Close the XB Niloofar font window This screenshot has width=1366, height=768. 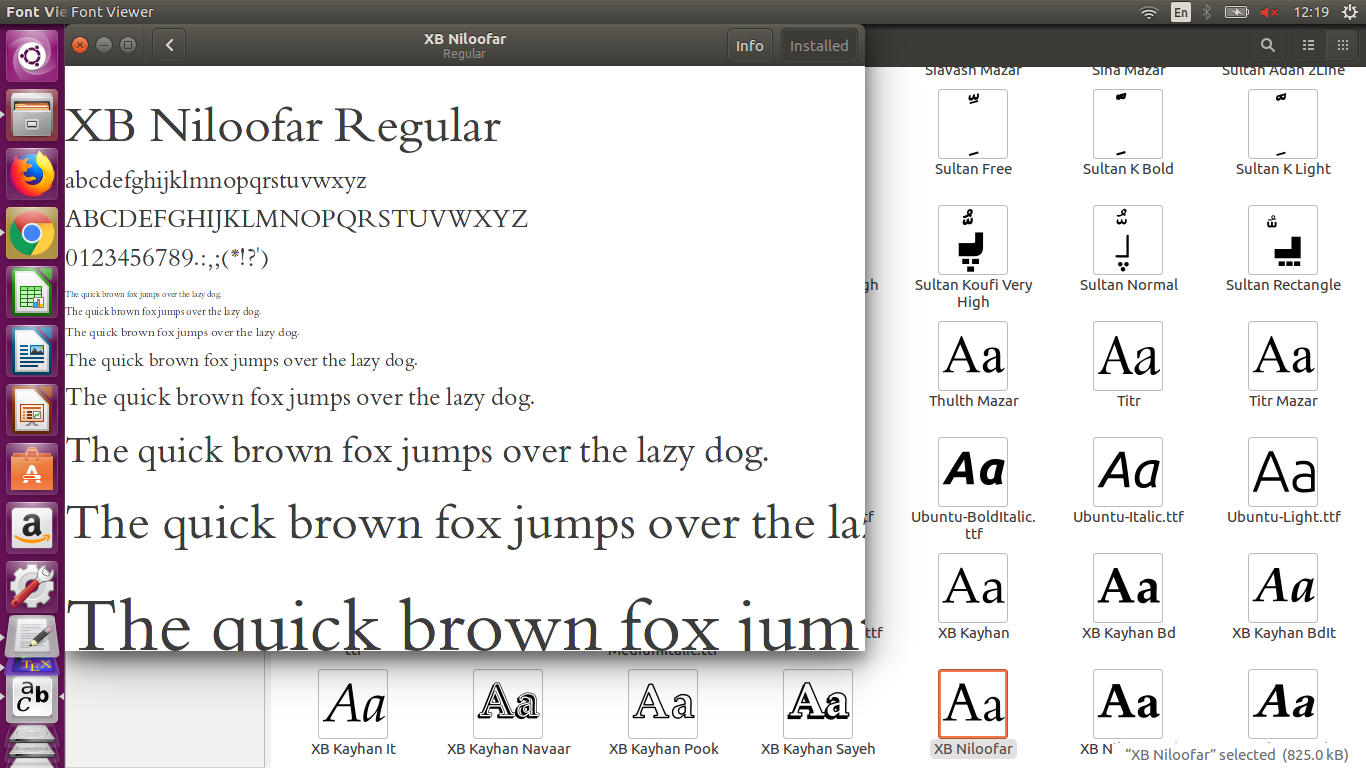pos(80,45)
